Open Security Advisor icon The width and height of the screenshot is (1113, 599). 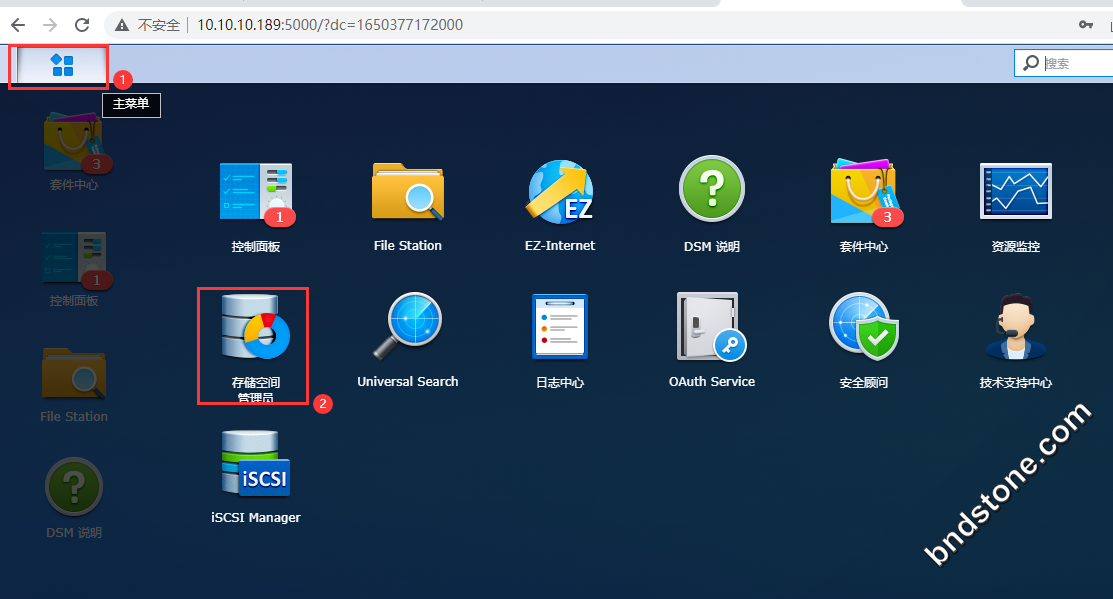864,326
